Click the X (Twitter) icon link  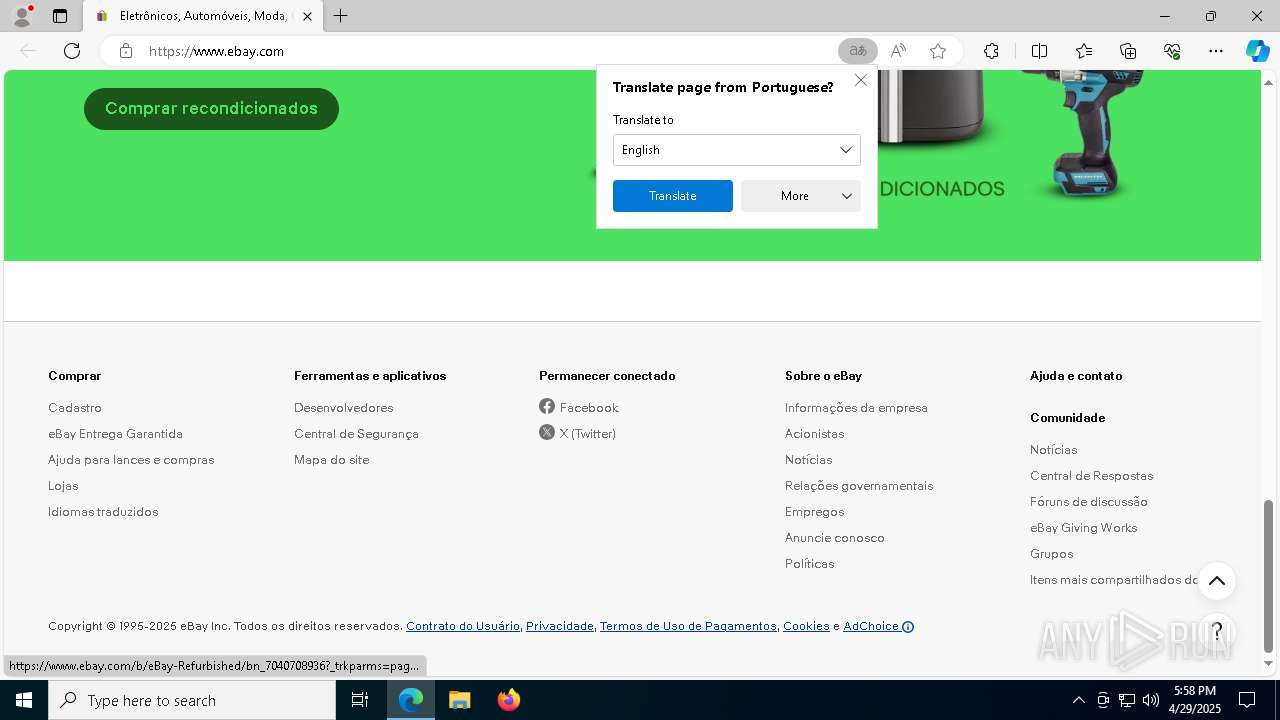[547, 432]
